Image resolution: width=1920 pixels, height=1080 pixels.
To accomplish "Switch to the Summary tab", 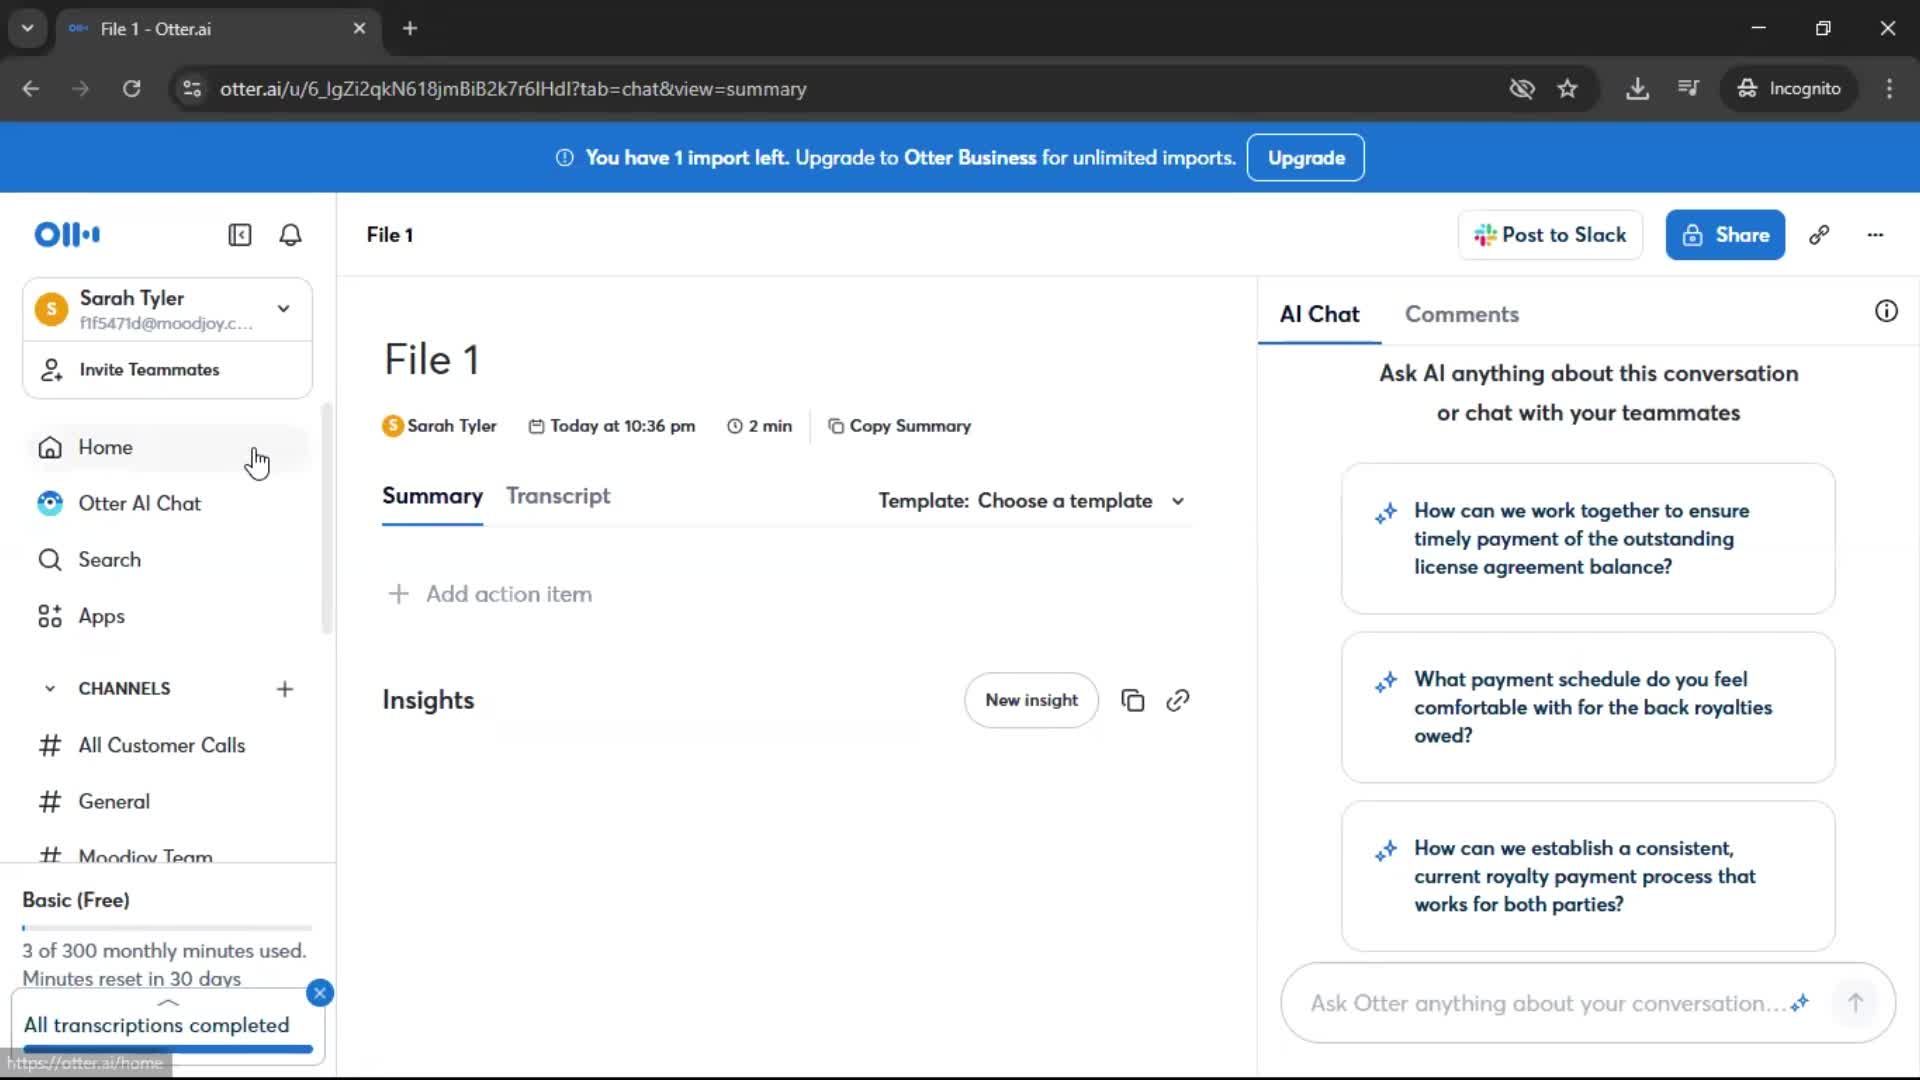I will (x=432, y=497).
